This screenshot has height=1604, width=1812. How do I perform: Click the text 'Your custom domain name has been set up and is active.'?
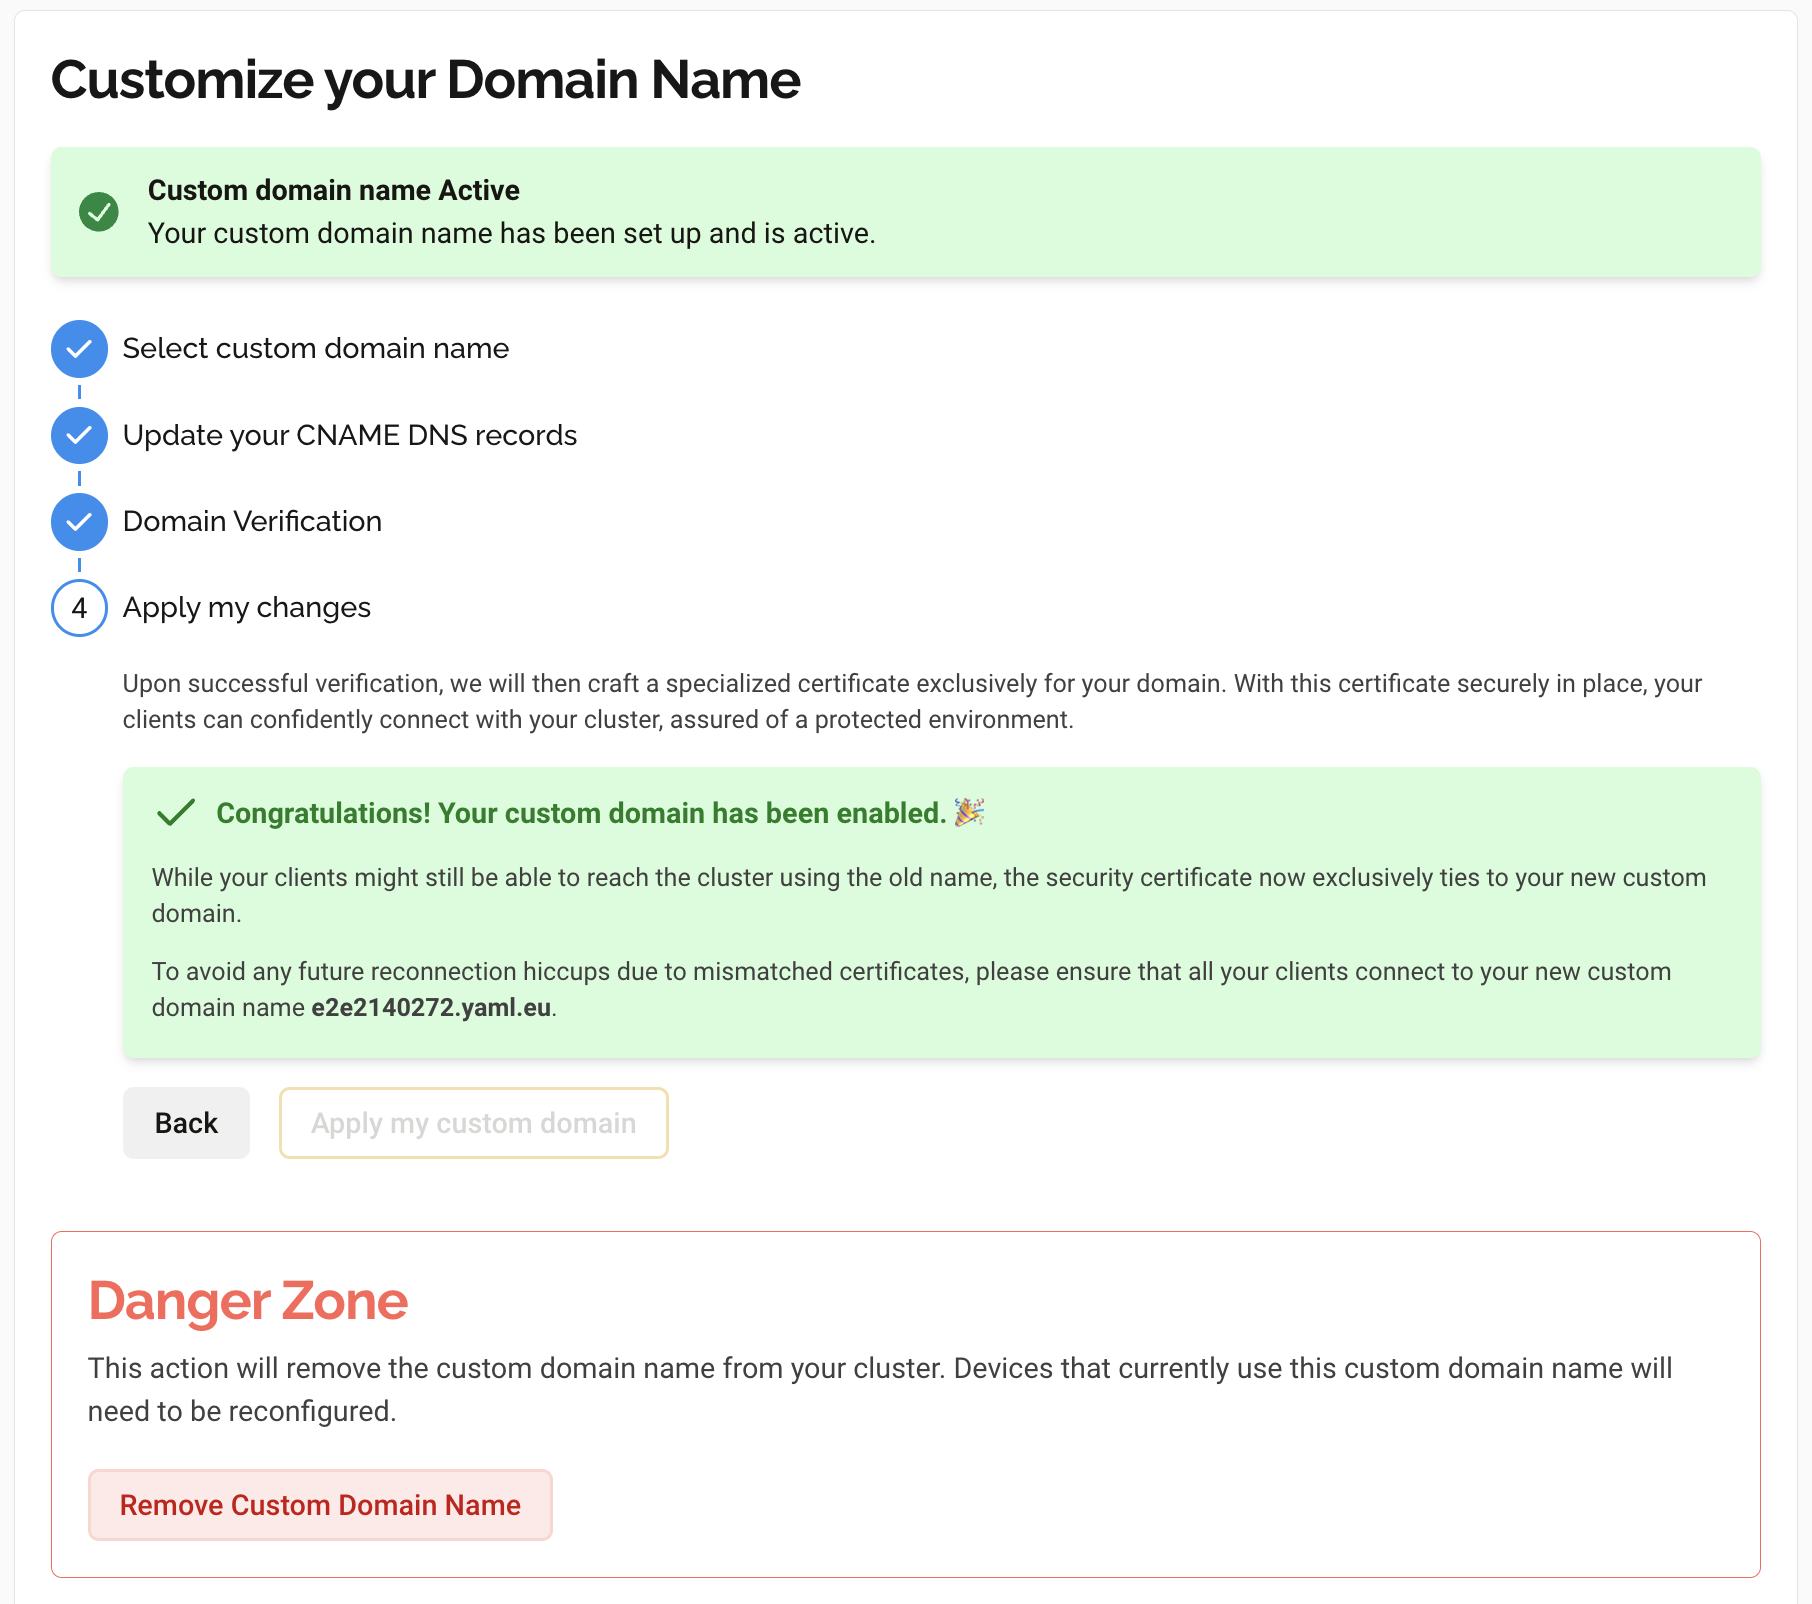click(512, 233)
